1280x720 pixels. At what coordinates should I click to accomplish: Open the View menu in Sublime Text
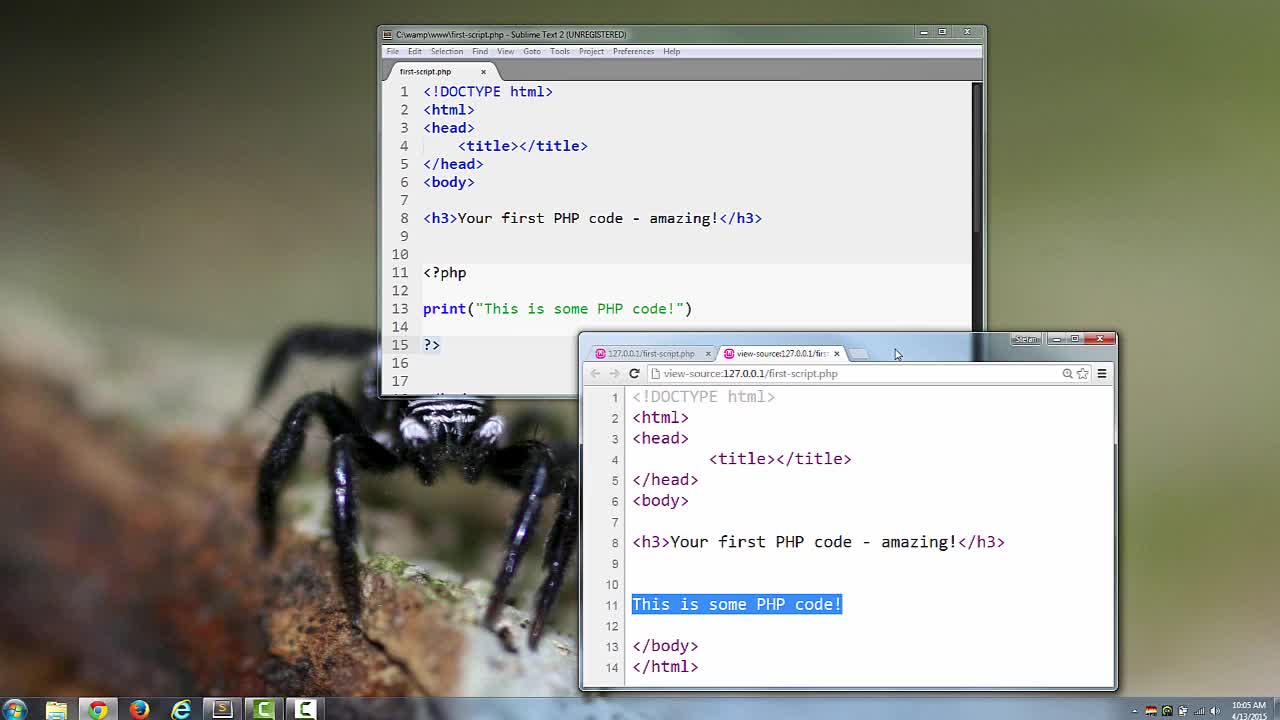click(506, 51)
